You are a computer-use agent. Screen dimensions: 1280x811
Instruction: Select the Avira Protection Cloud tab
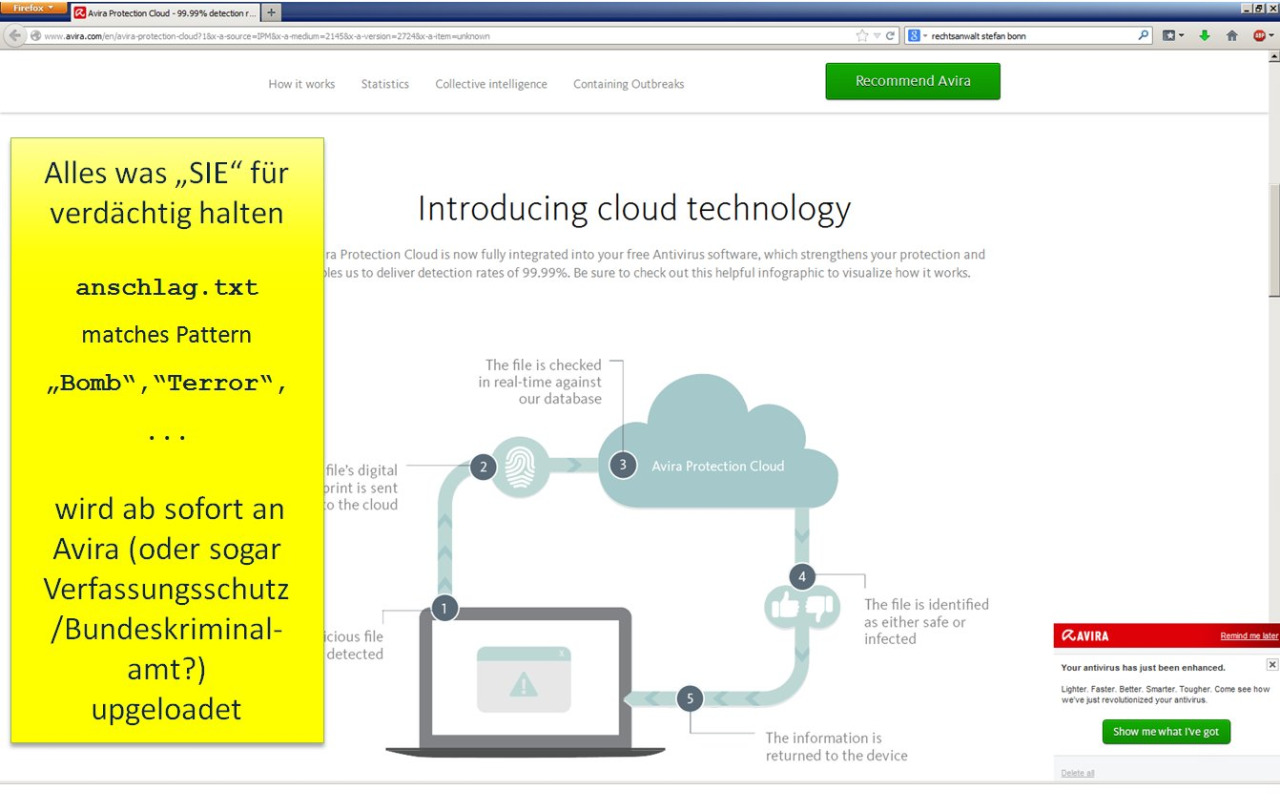(x=166, y=13)
